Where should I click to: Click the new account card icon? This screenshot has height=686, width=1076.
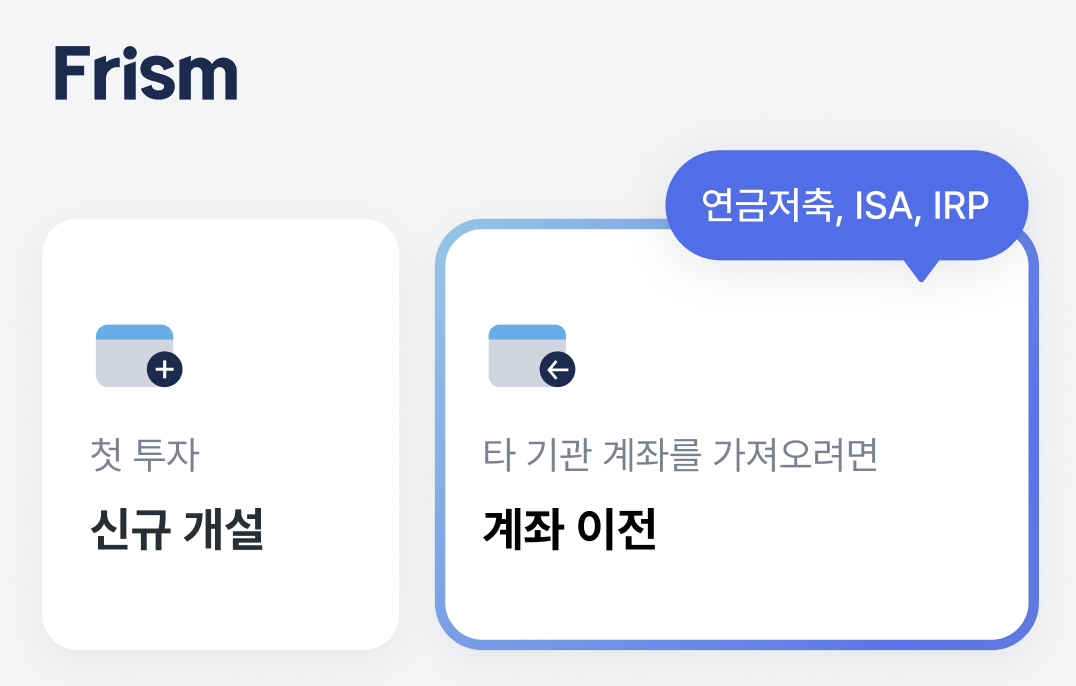pos(136,356)
